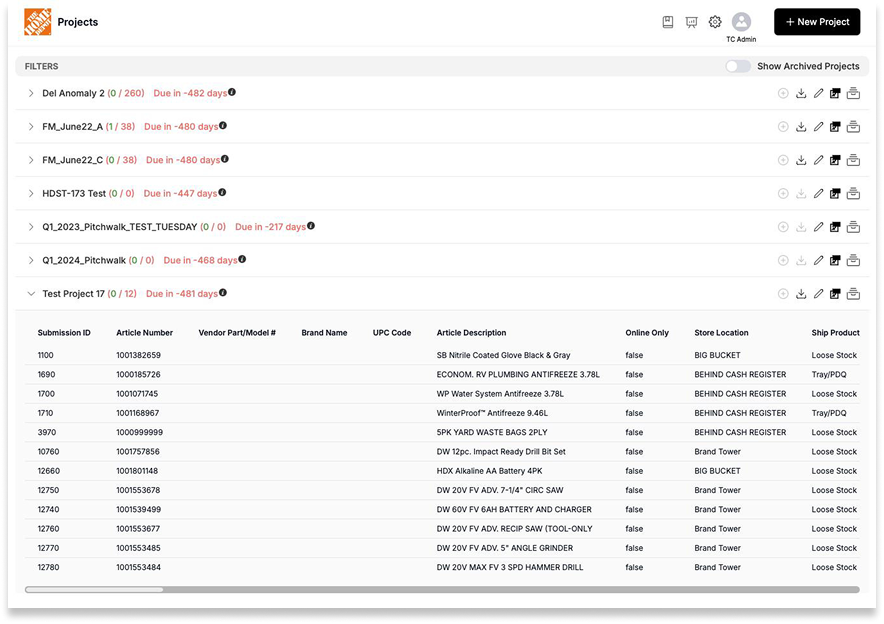Show due date info for Q1_2023_Pitchwalk_TEST_TUESDAY
This screenshot has height=624, width=884.
pos(311,225)
